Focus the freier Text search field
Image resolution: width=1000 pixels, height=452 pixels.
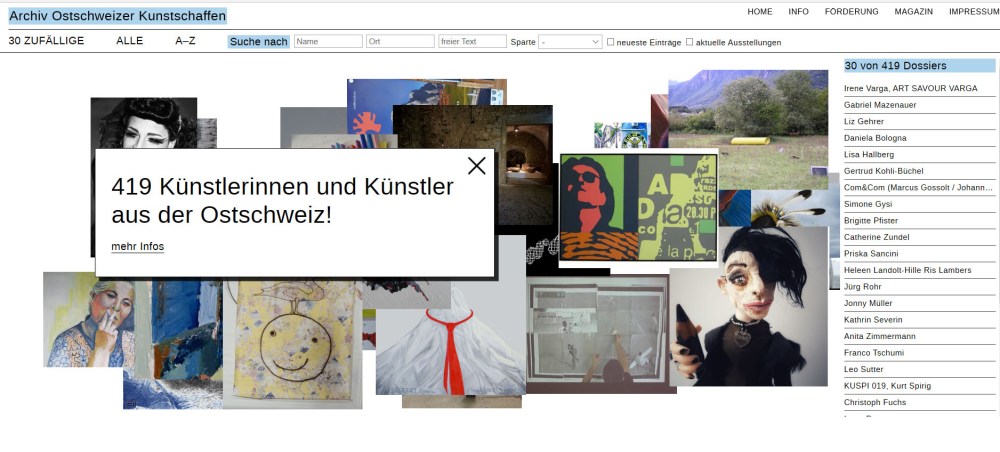pos(472,41)
